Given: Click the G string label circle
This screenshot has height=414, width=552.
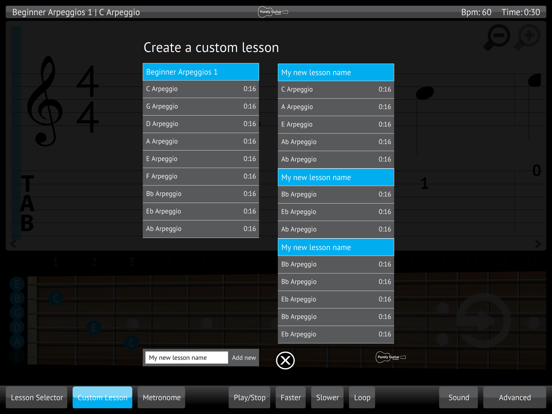Looking at the screenshot, I should (x=17, y=313).
